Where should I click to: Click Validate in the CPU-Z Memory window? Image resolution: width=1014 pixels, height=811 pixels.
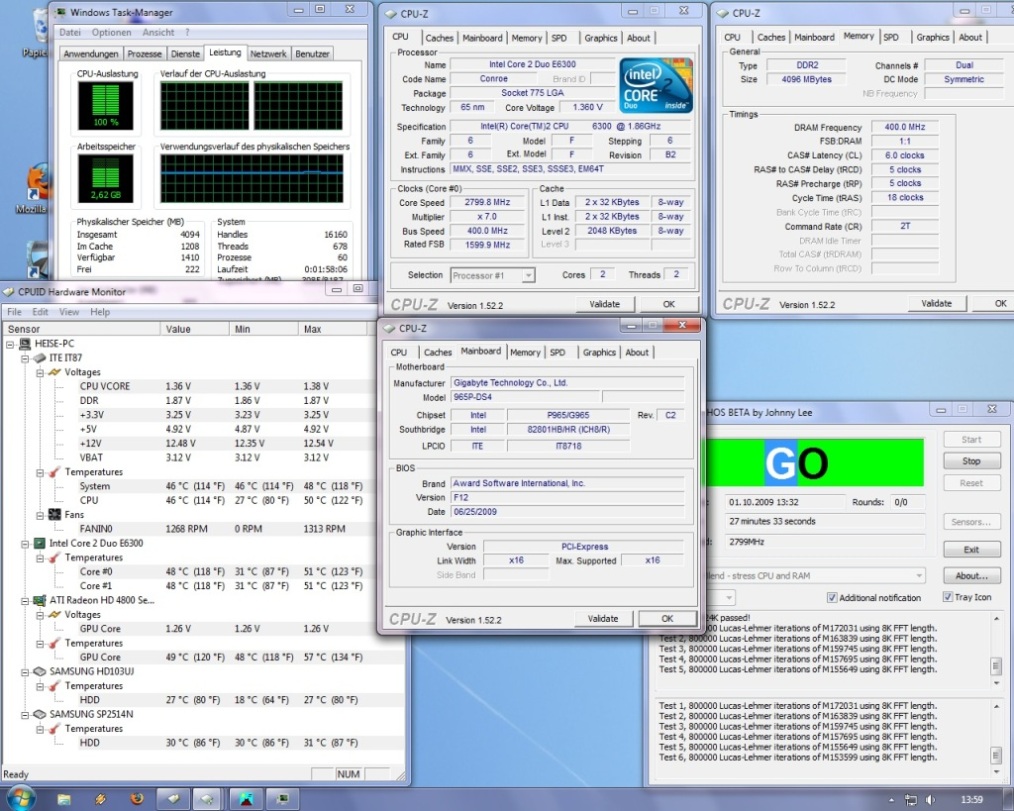click(x=936, y=303)
